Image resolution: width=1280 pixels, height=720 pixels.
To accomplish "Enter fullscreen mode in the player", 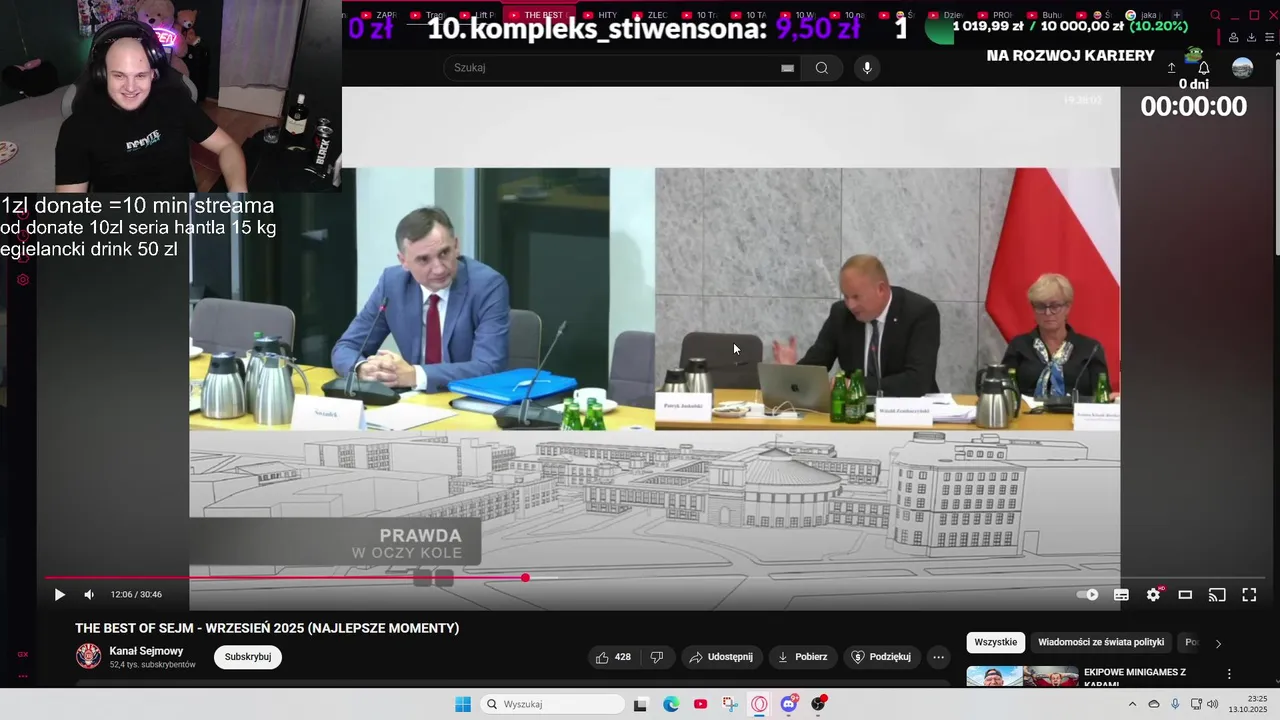I will click(x=1249, y=595).
